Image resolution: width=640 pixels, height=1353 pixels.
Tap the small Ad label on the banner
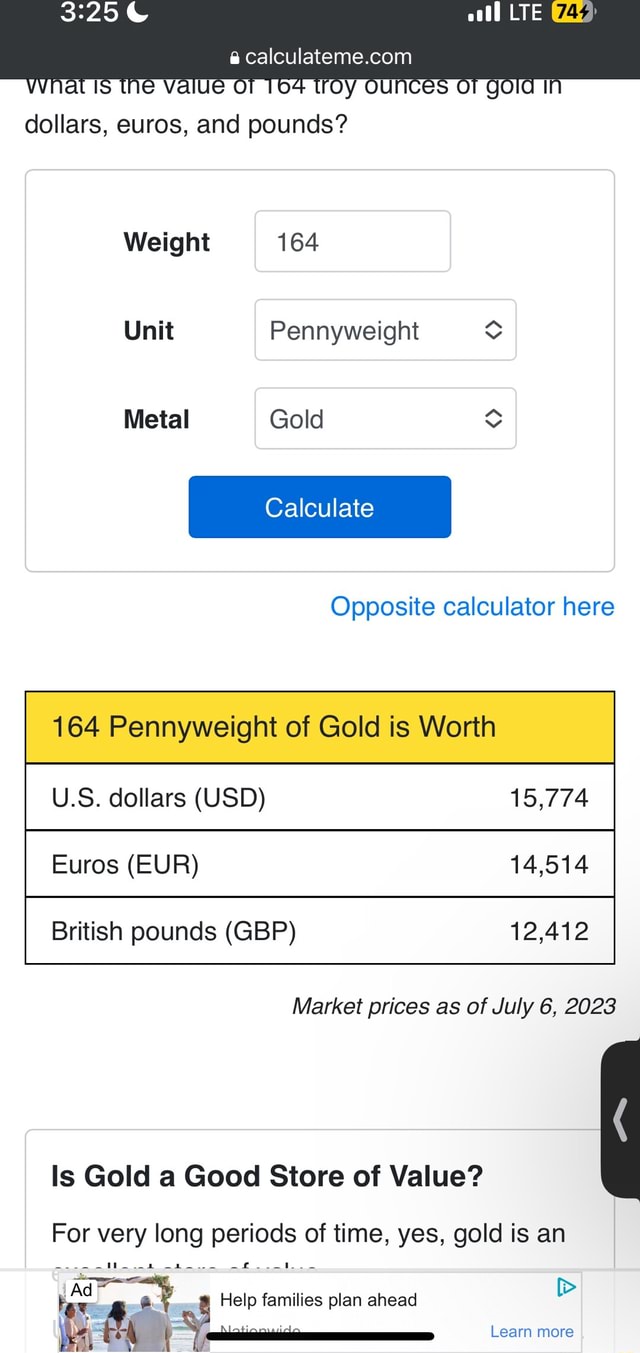[x=80, y=1289]
